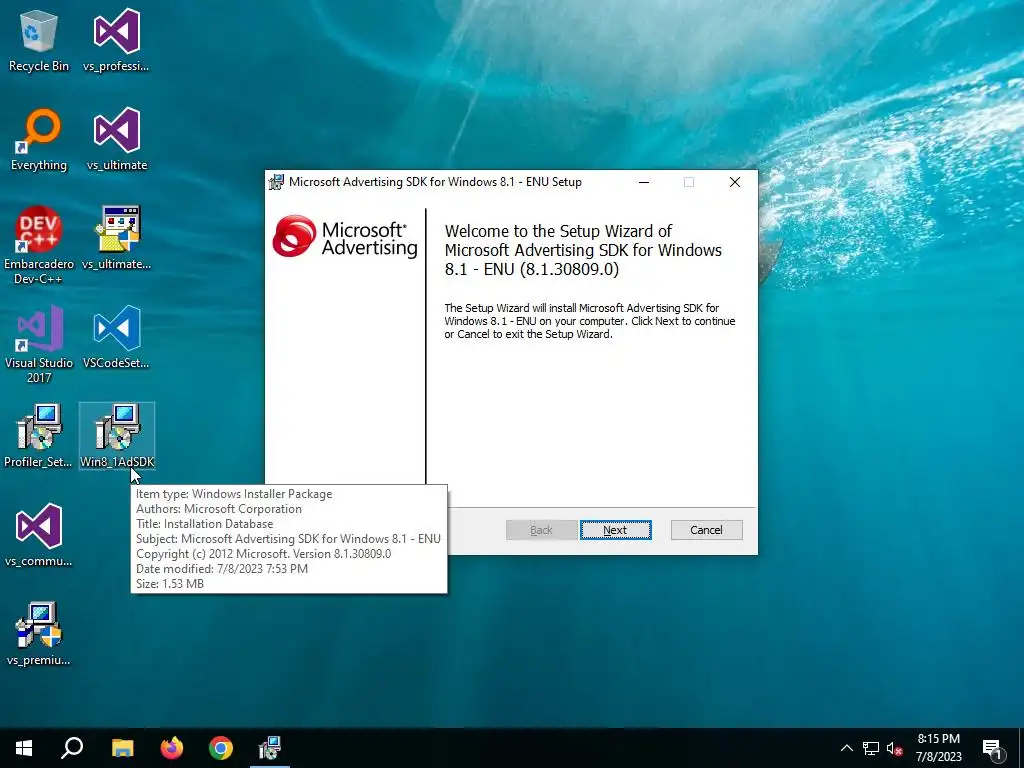Open network status tray icon
The width and height of the screenshot is (1024, 768).
pyautogui.click(x=871, y=748)
